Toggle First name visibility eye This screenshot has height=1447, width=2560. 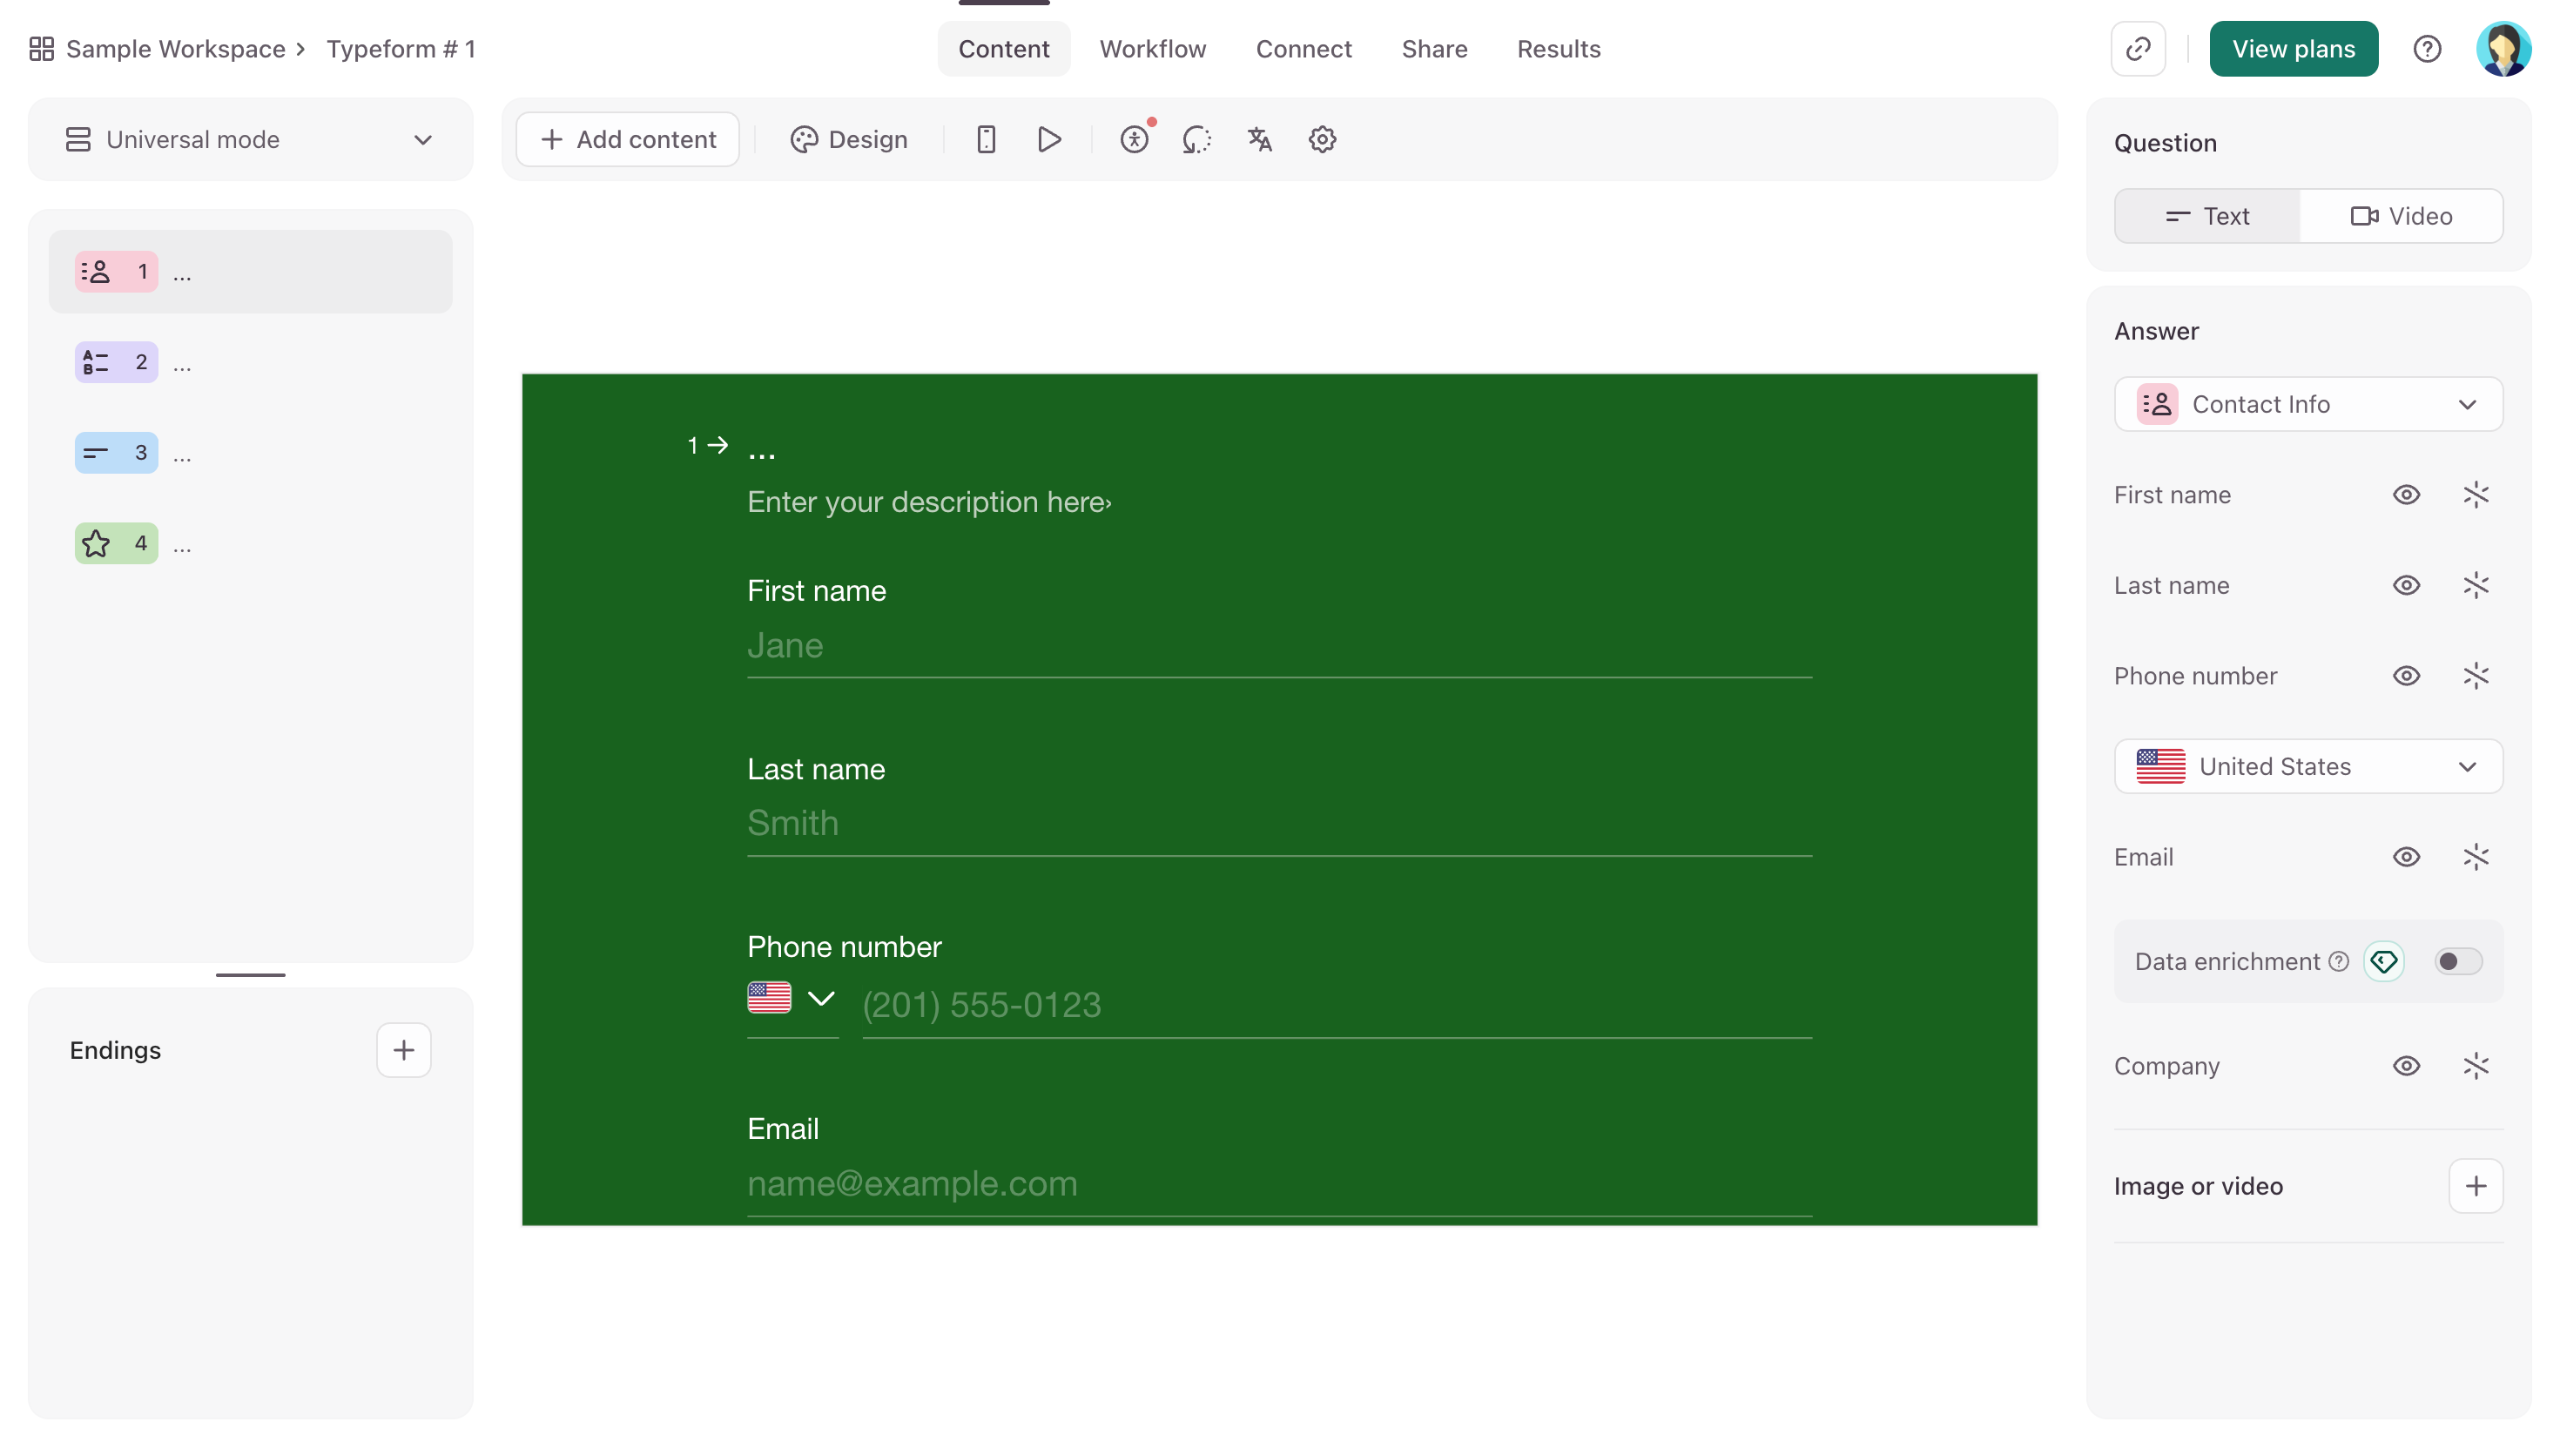click(2406, 495)
